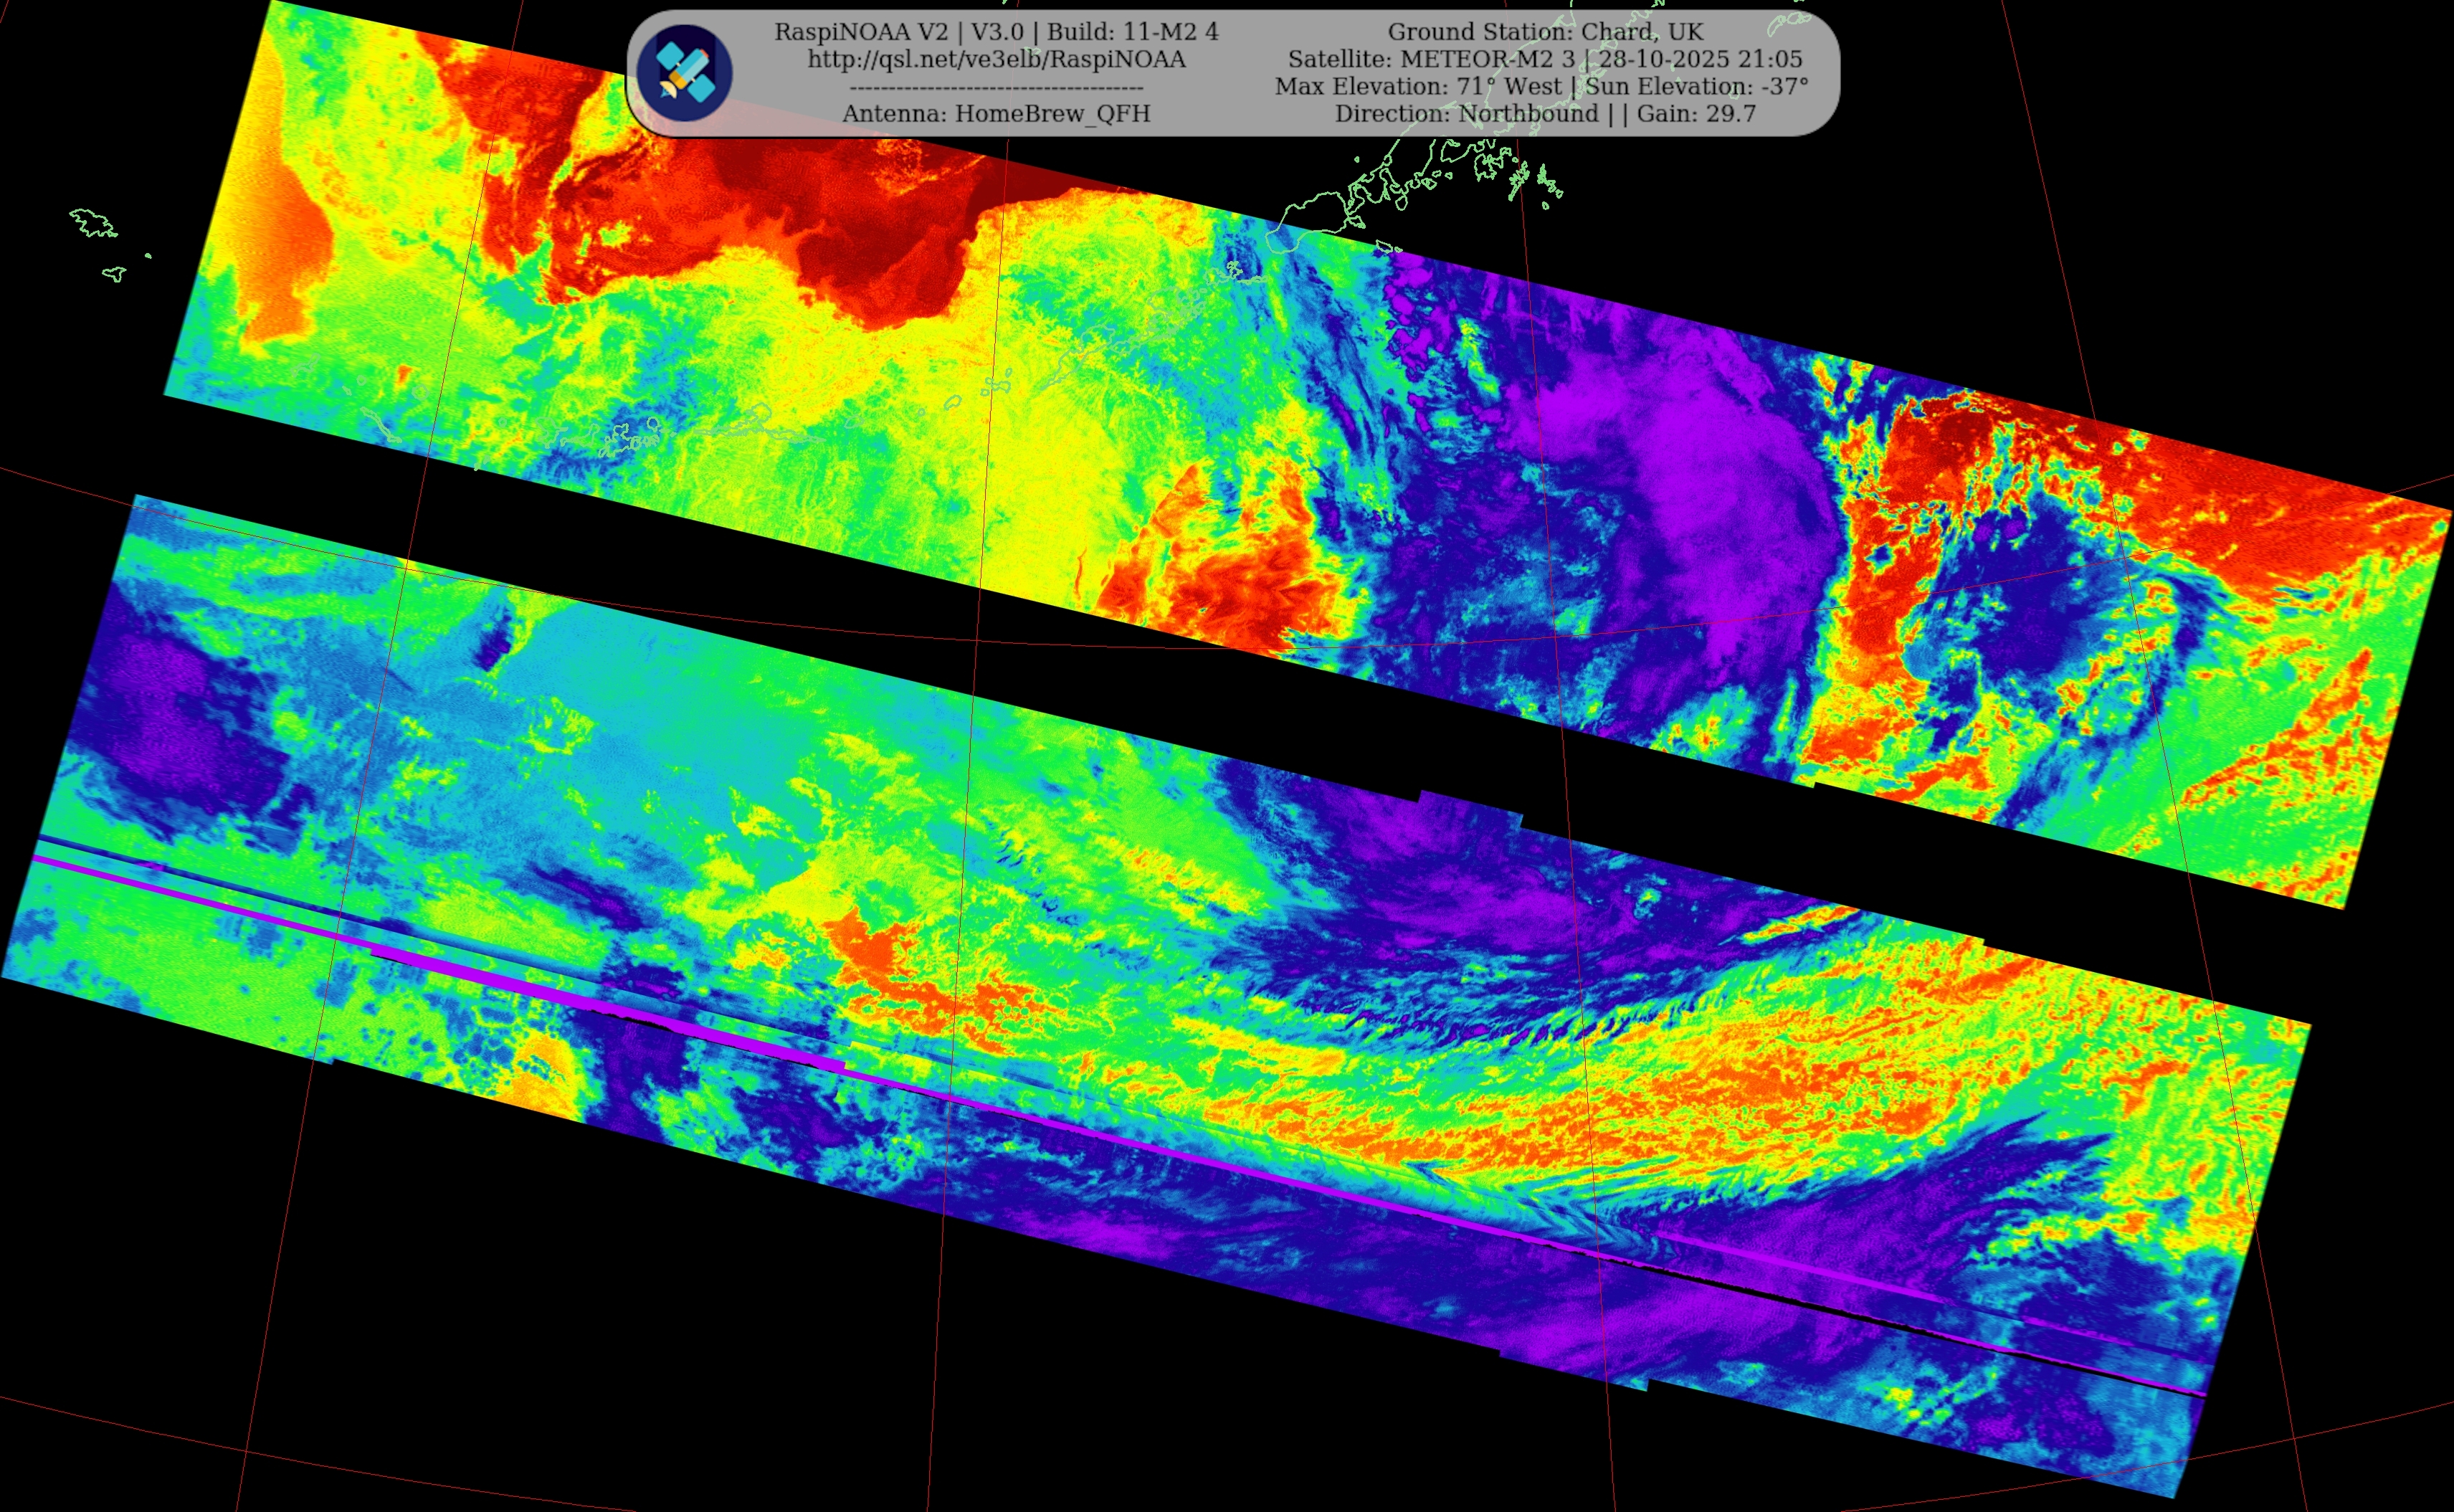The image size is (2454, 1512).
Task: Click the Max Elevation: 71° West text
Action: [1417, 87]
